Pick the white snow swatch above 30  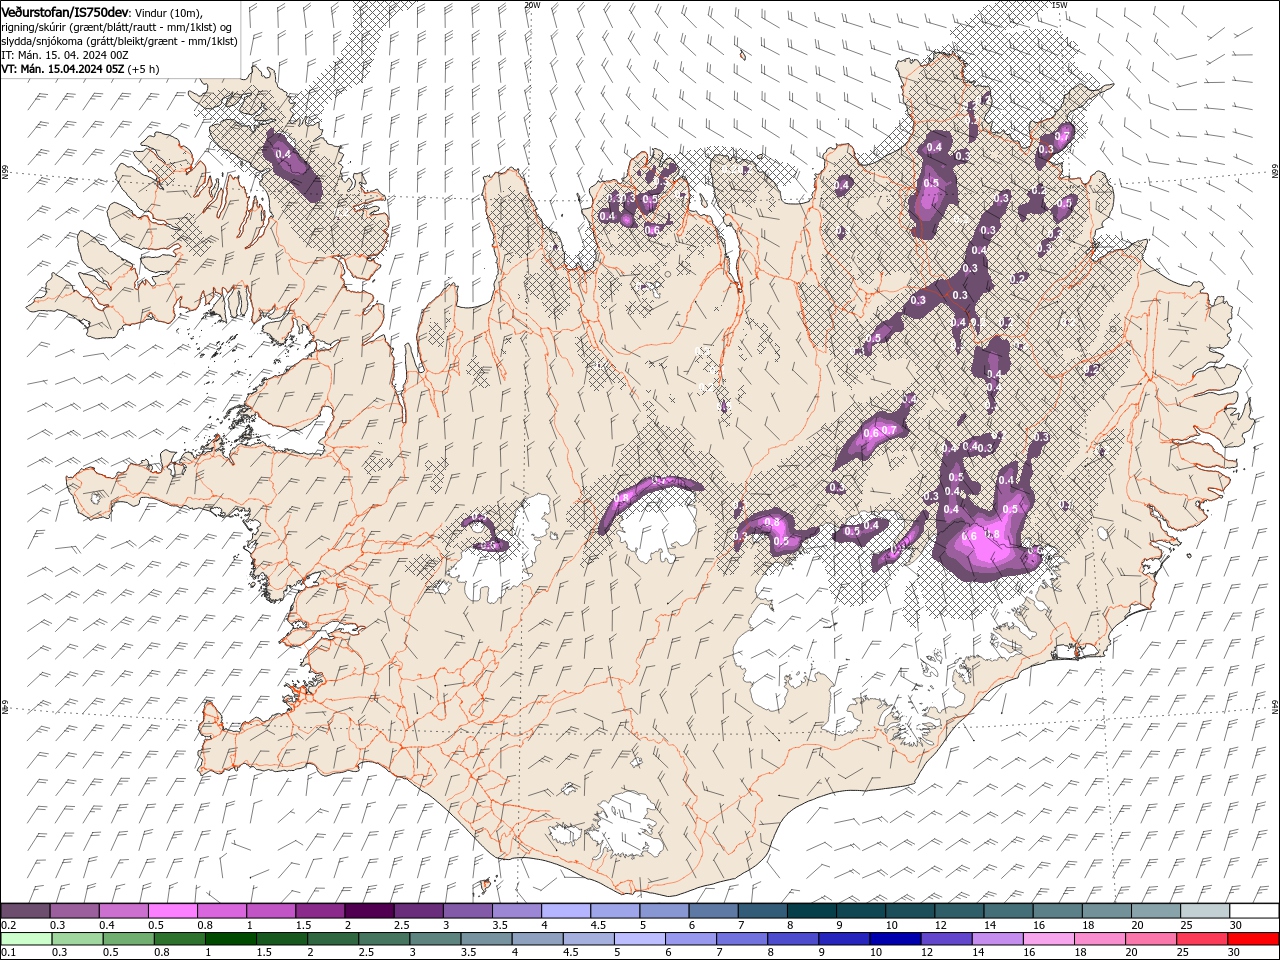click(x=1254, y=911)
